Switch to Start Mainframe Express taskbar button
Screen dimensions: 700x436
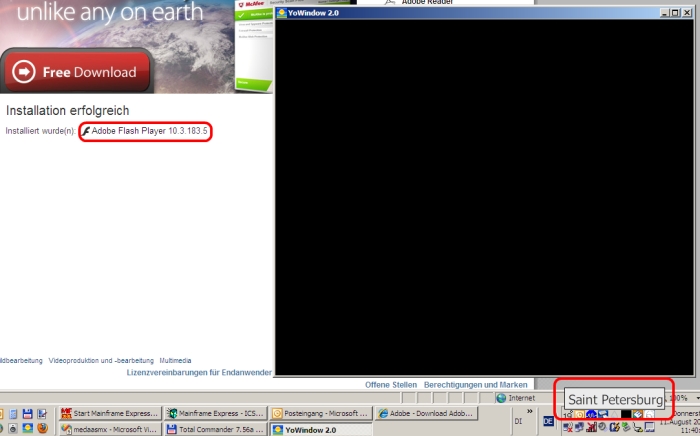point(108,413)
